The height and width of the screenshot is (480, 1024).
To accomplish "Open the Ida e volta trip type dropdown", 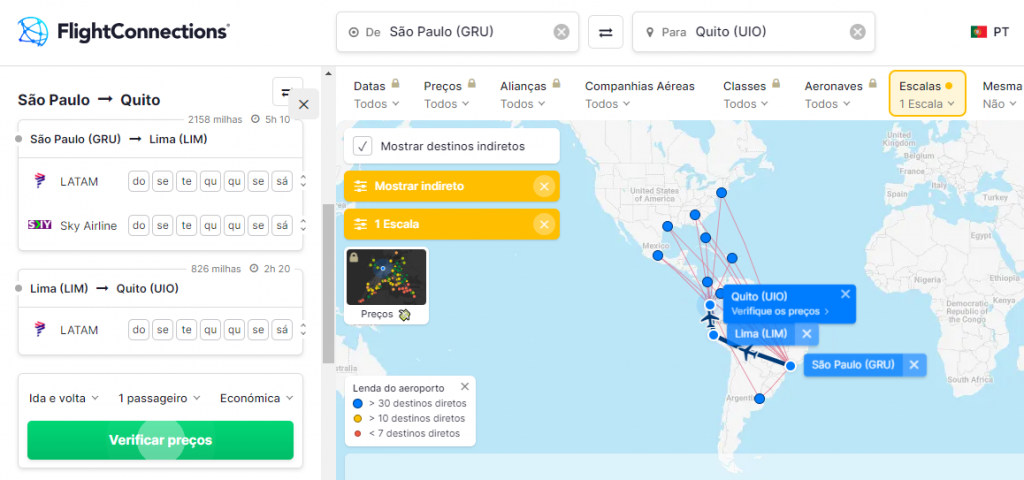I will pos(64,398).
